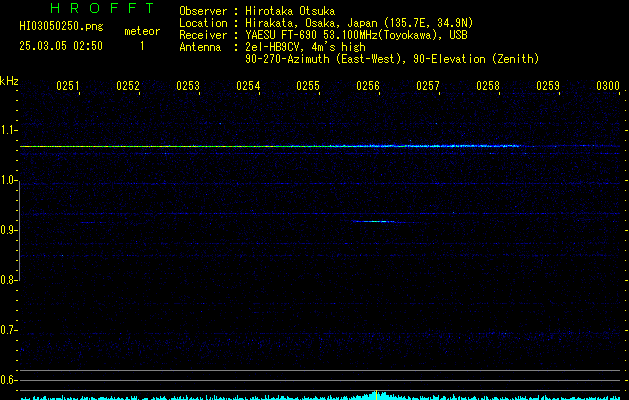Image resolution: width=629 pixels, height=400 pixels.
Task: Click the 1.0 kHz axis label
Action: [8, 180]
